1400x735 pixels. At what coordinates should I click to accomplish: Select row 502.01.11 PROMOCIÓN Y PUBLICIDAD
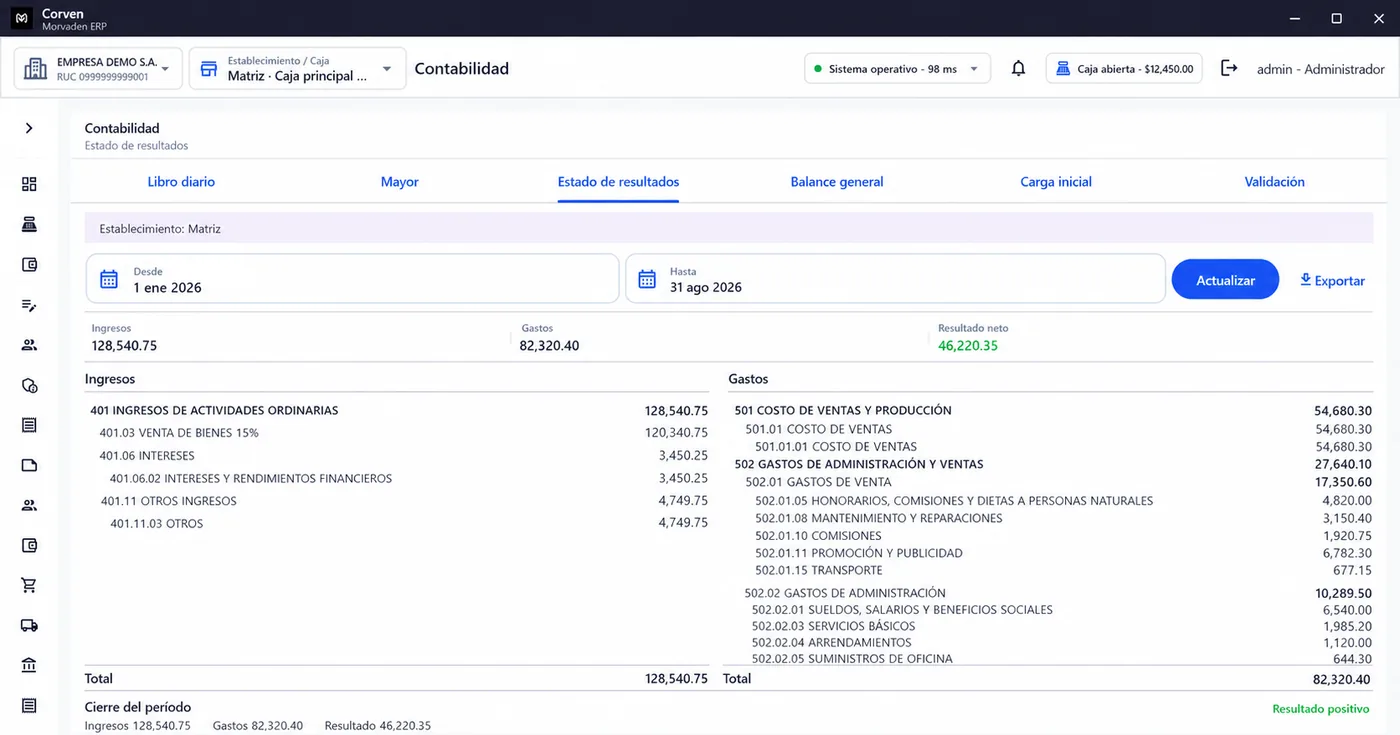coord(1050,553)
